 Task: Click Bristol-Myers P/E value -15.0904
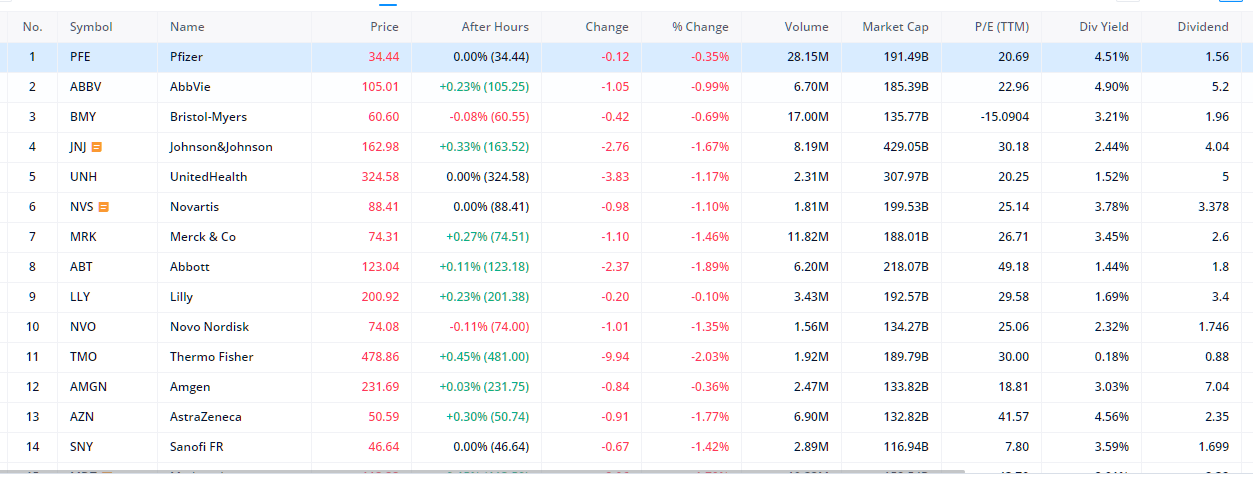(1005, 117)
